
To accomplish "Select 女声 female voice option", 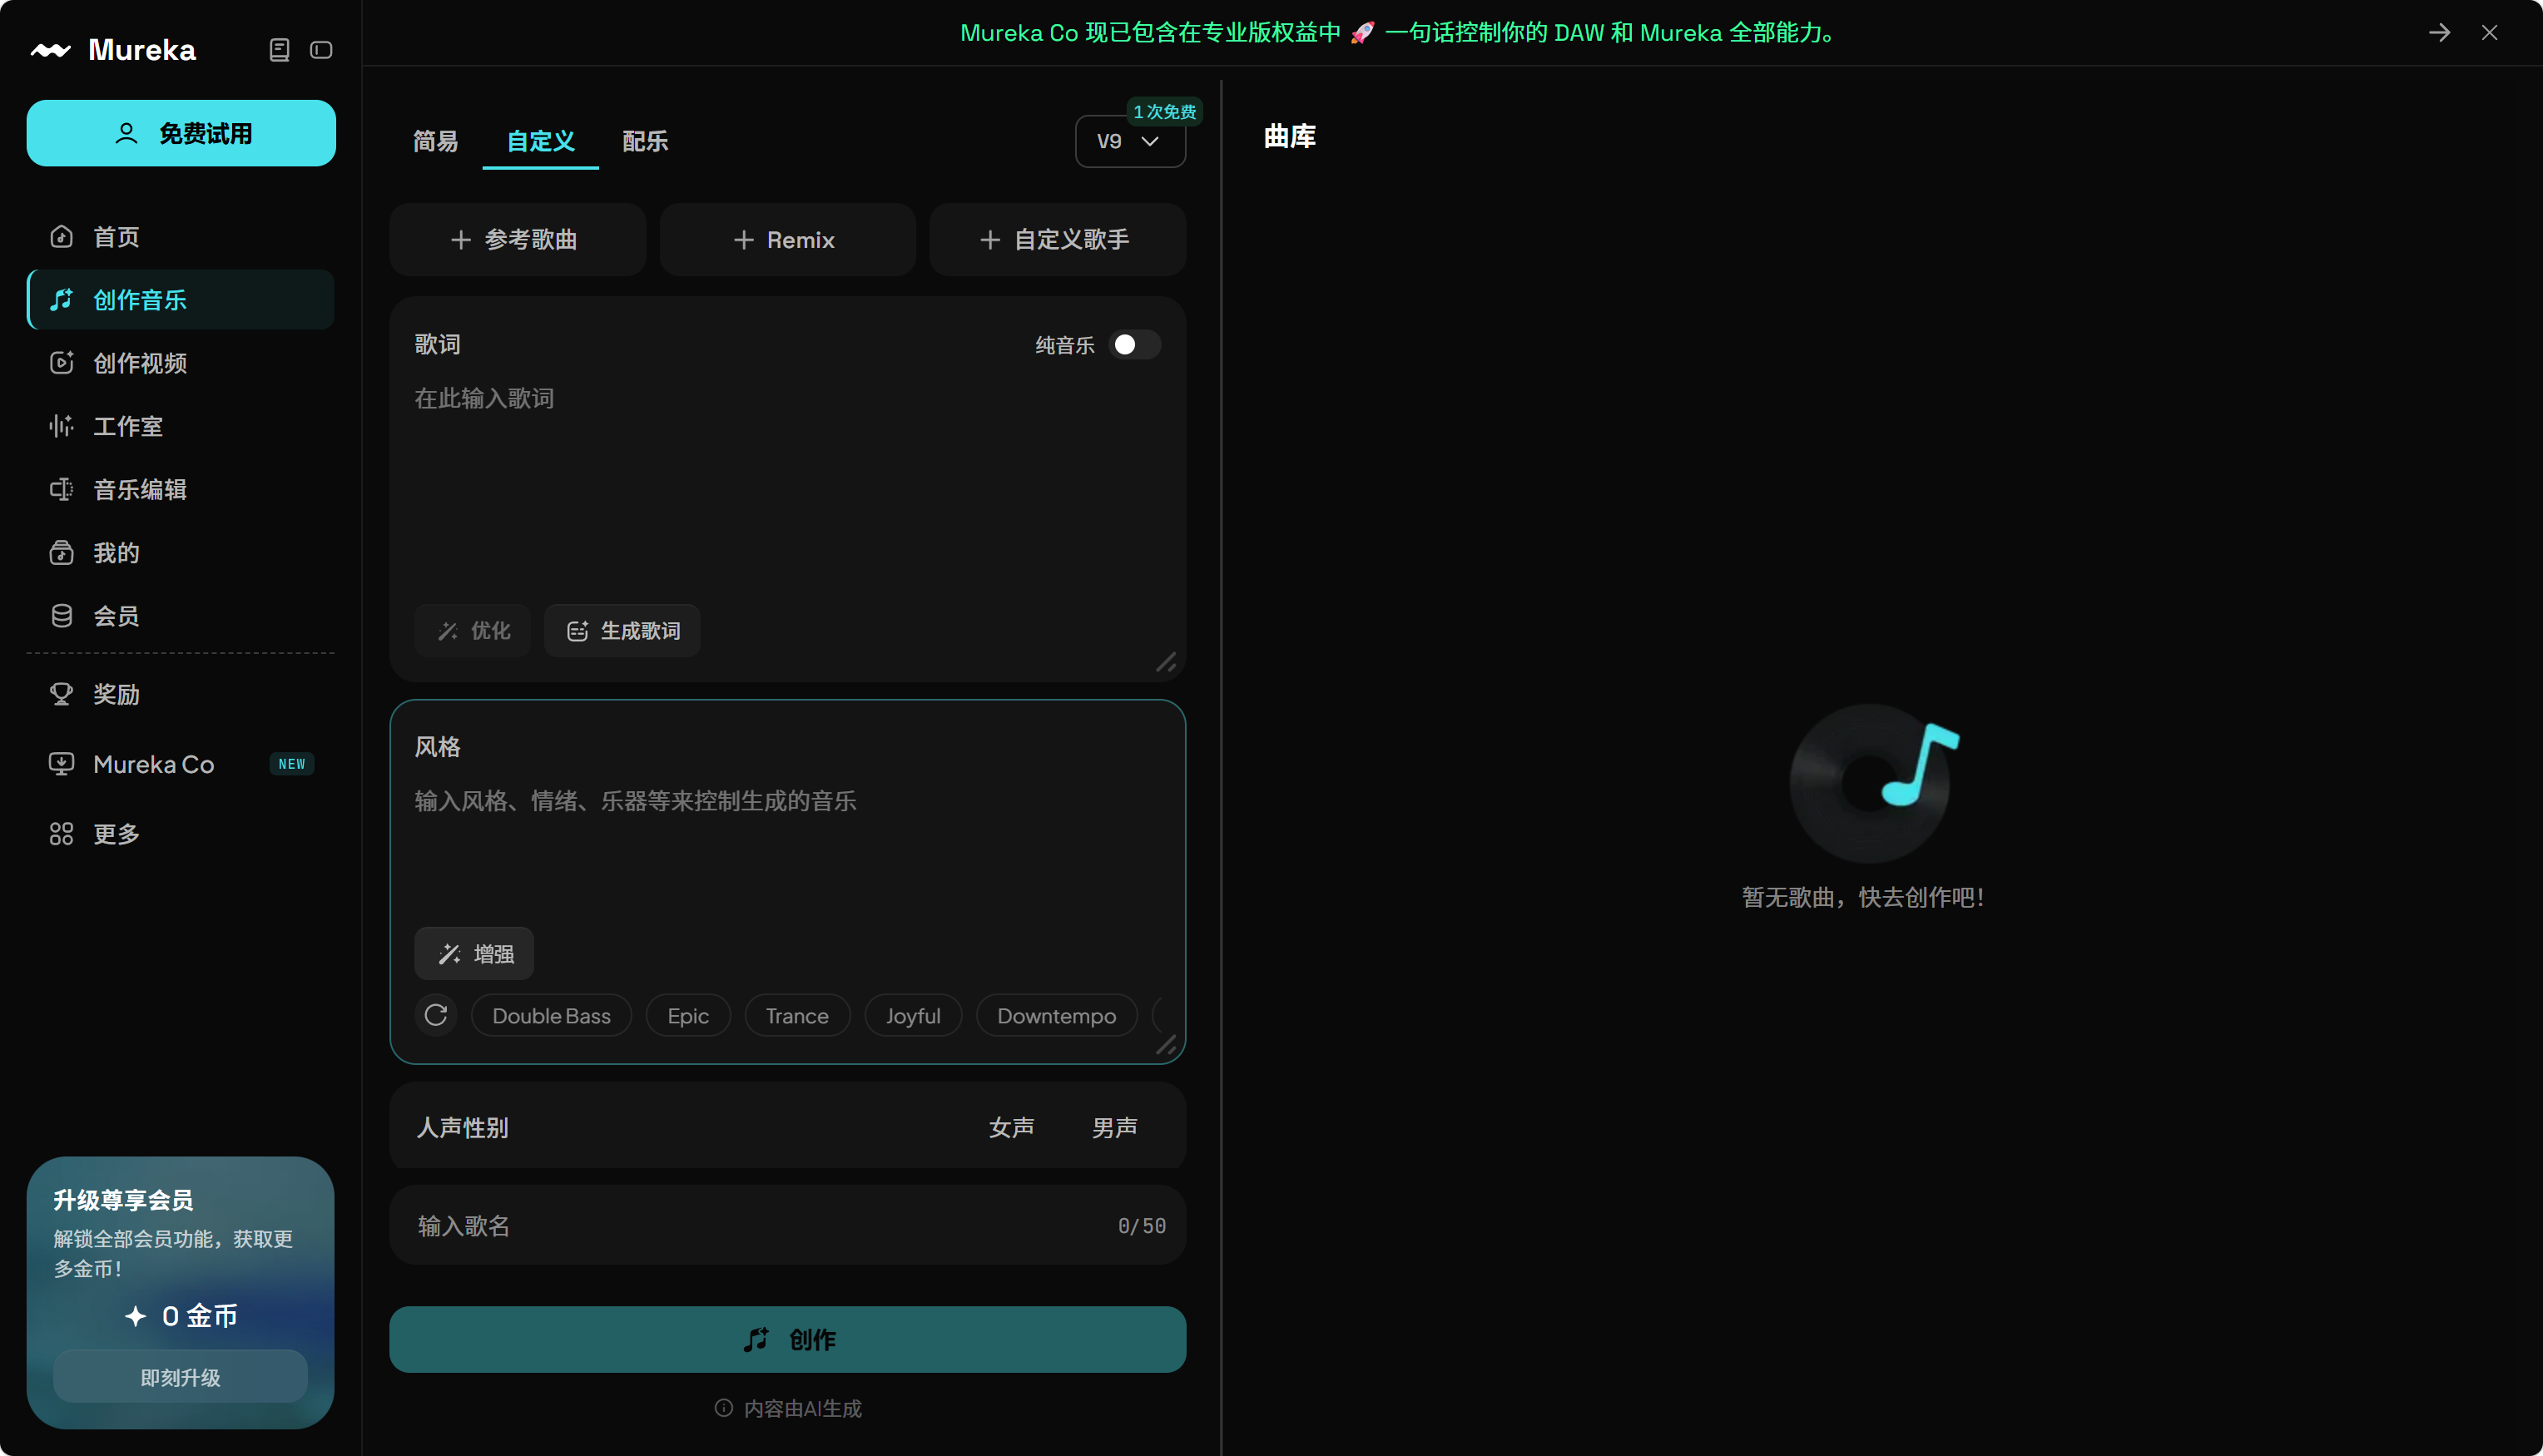I will 1011,1128.
